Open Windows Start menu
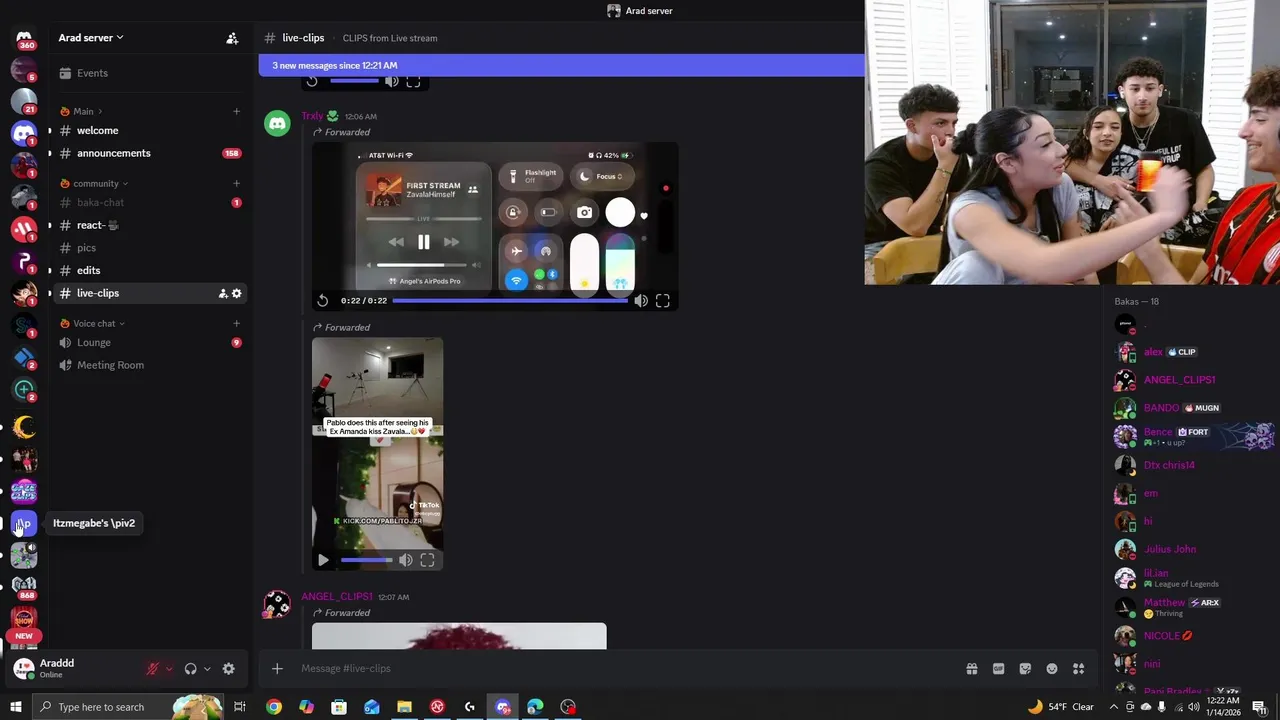 [x=15, y=707]
